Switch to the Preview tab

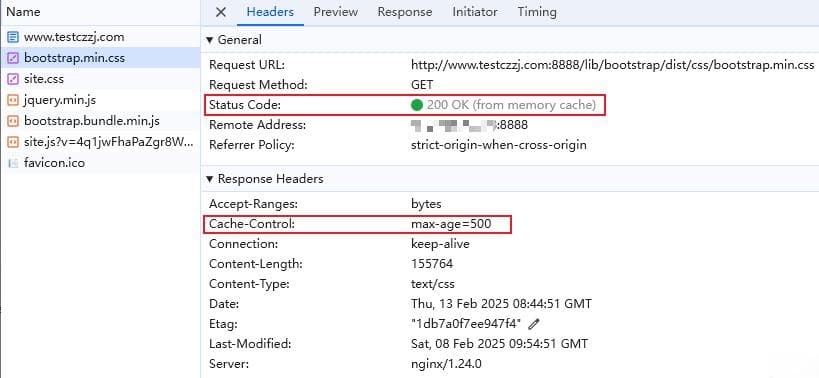[336, 12]
